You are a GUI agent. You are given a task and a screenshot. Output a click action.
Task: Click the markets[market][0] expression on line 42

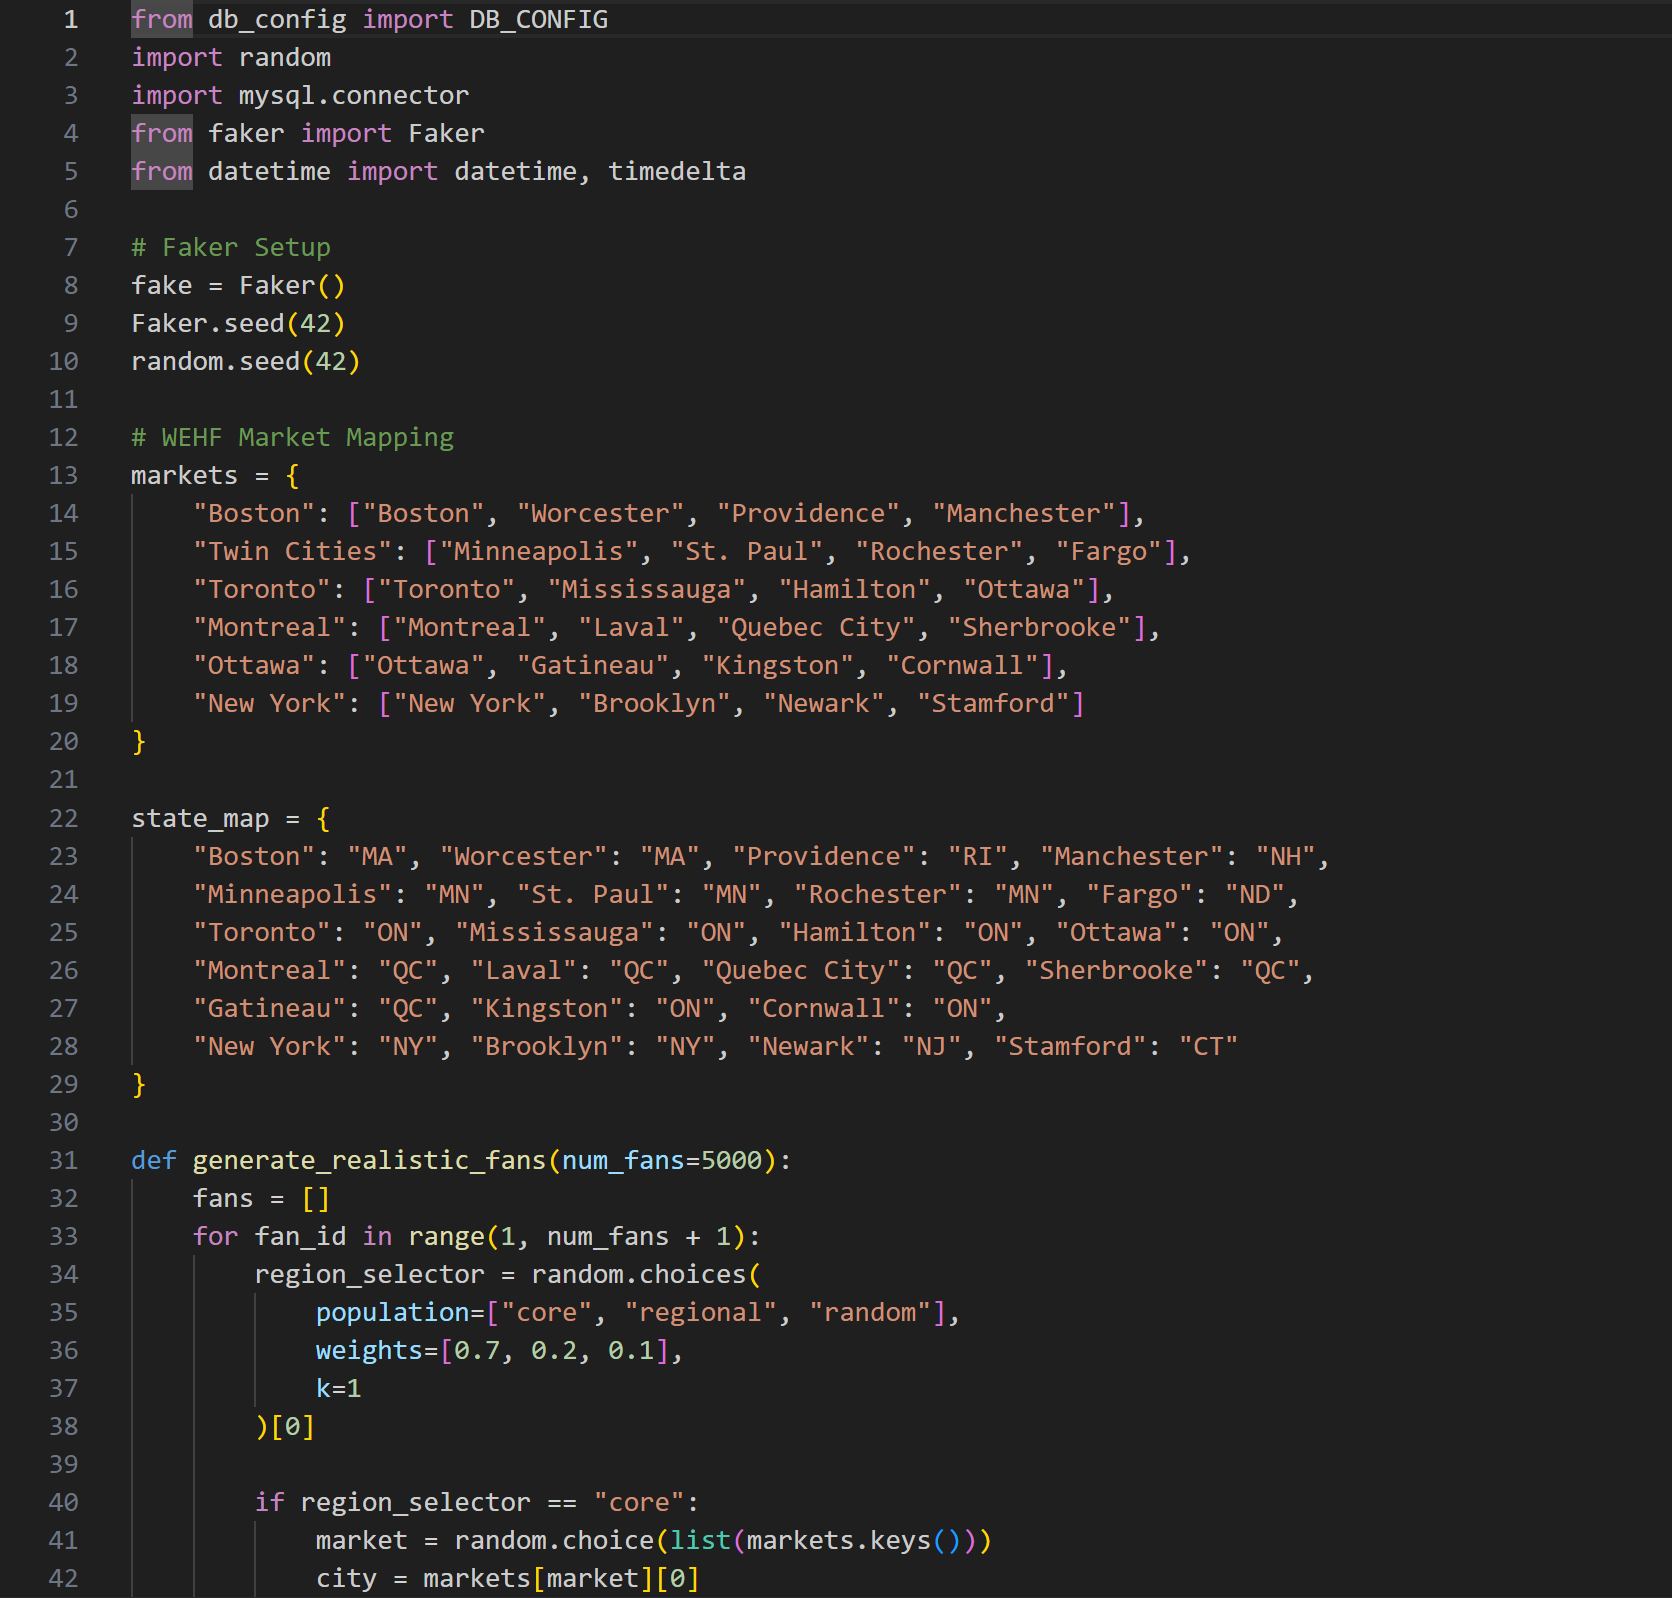tap(560, 1578)
